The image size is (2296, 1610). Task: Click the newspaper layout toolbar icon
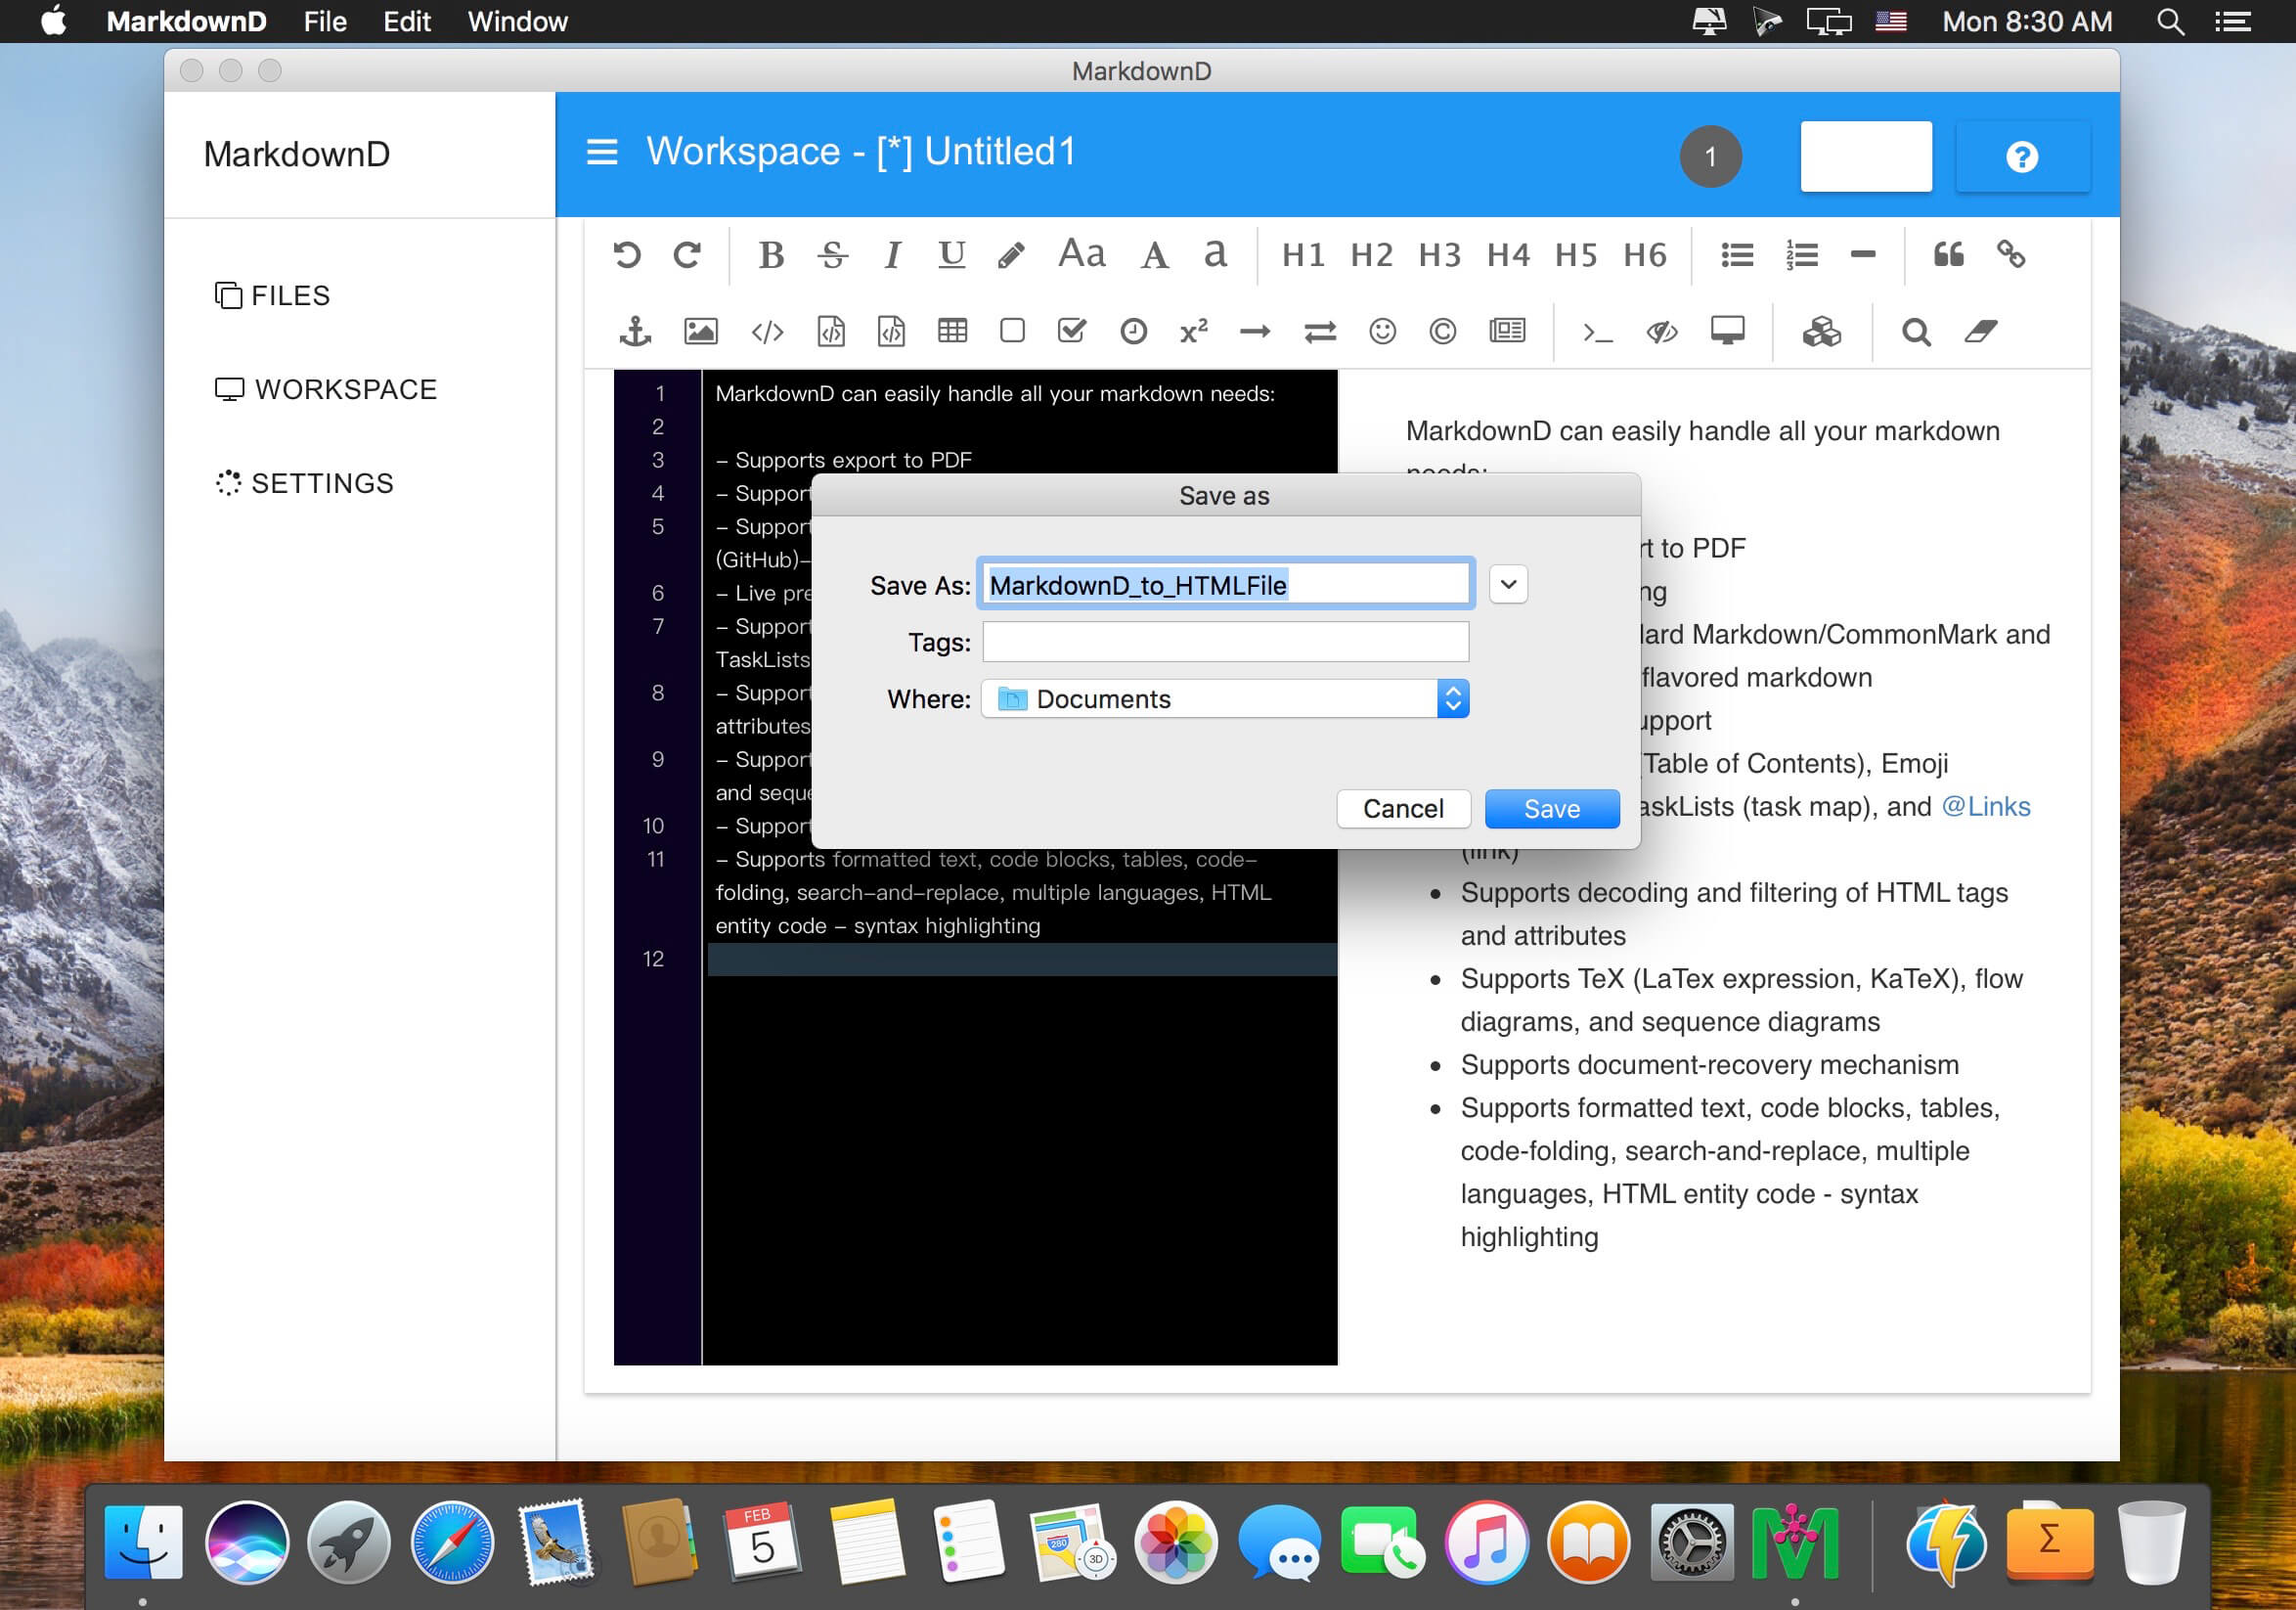click(x=1507, y=331)
